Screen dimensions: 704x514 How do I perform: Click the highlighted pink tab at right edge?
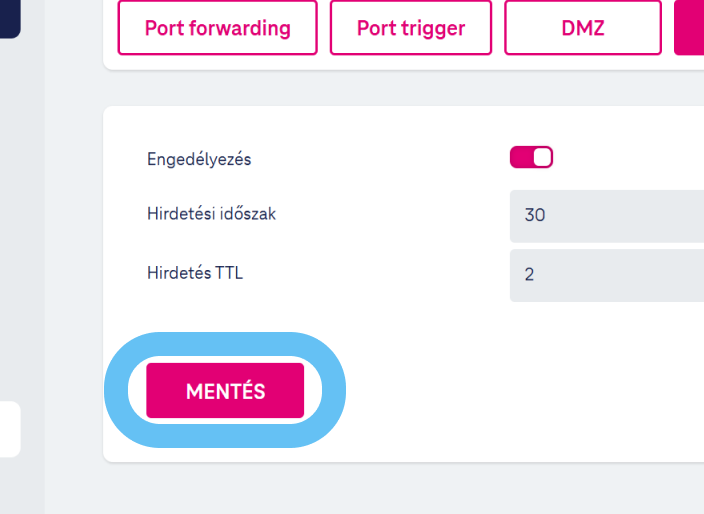pyautogui.click(x=690, y=27)
